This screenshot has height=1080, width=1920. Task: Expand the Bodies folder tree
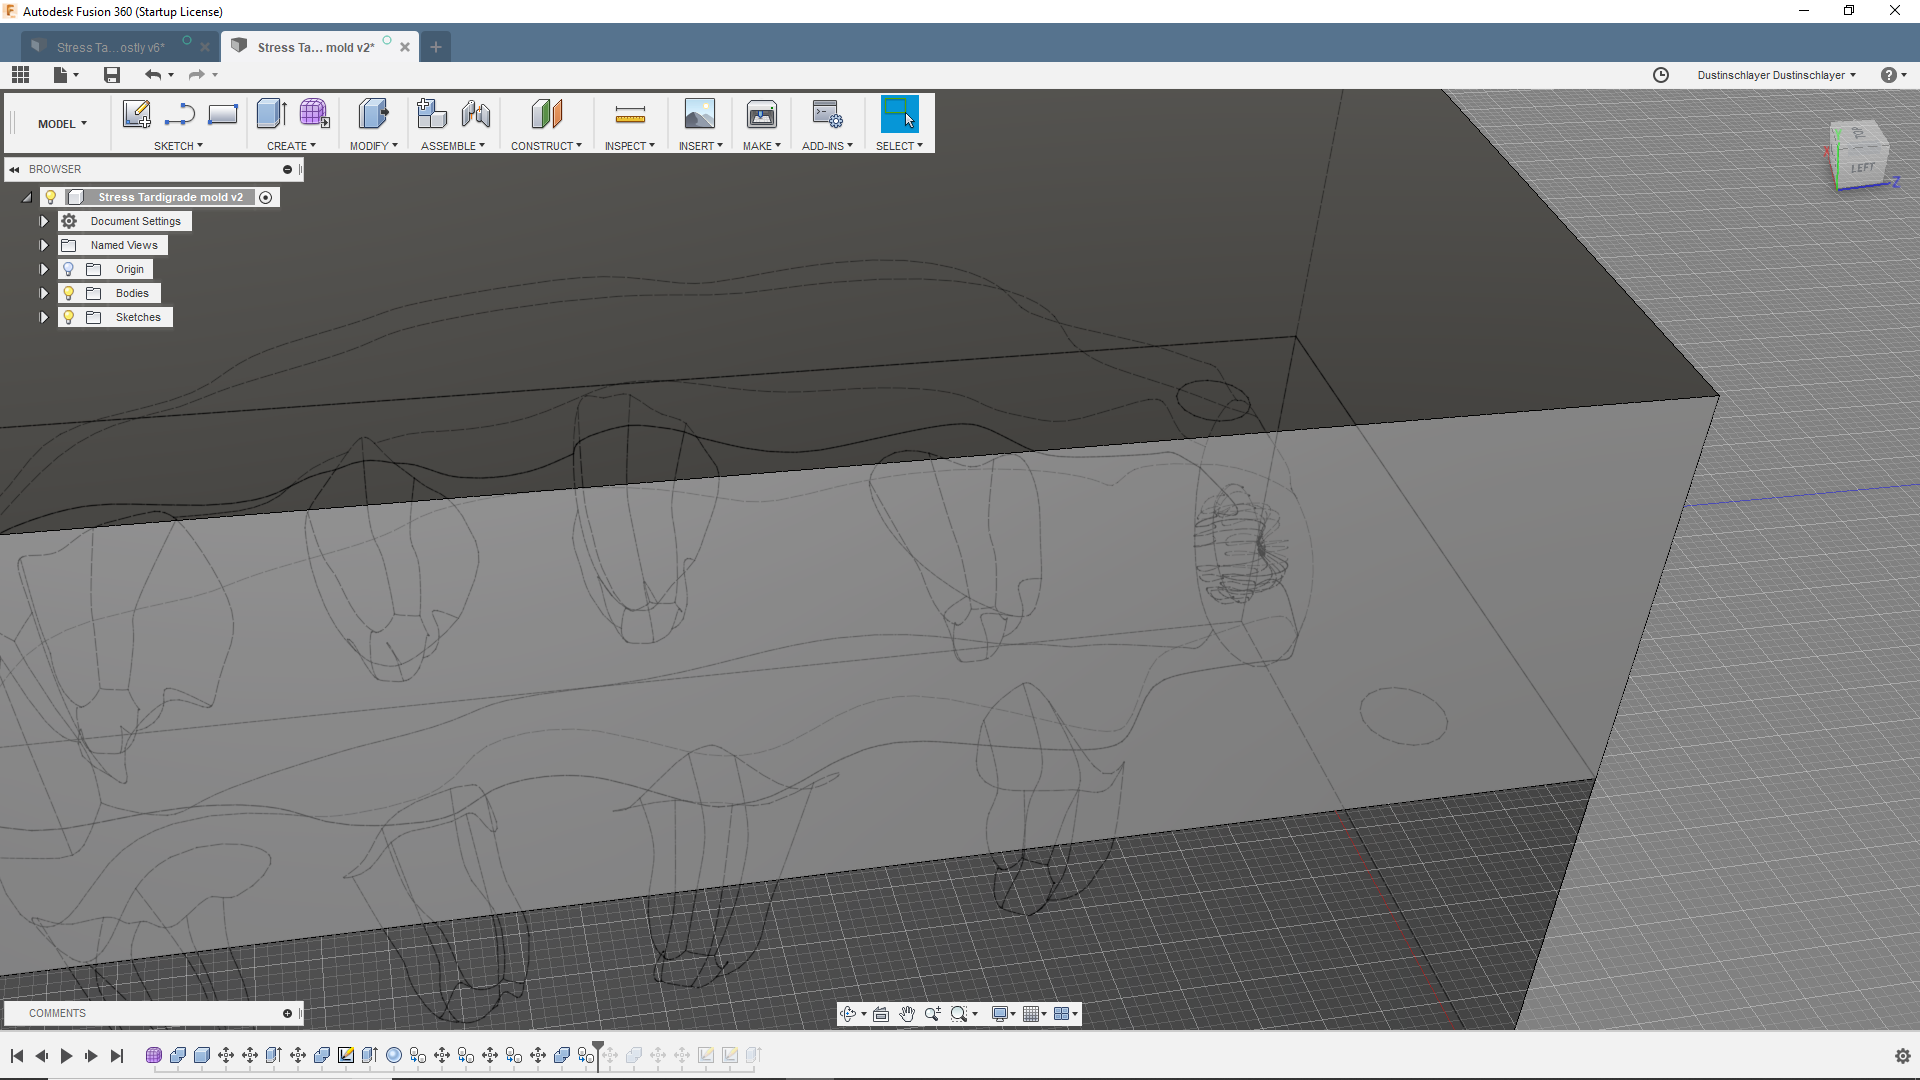(44, 293)
